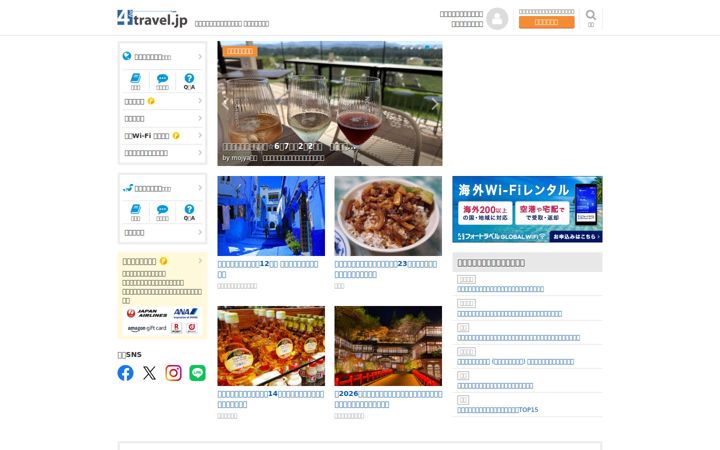This screenshot has height=450, width=720.
Task: Click the amazon gift card logo
Action: point(147,328)
